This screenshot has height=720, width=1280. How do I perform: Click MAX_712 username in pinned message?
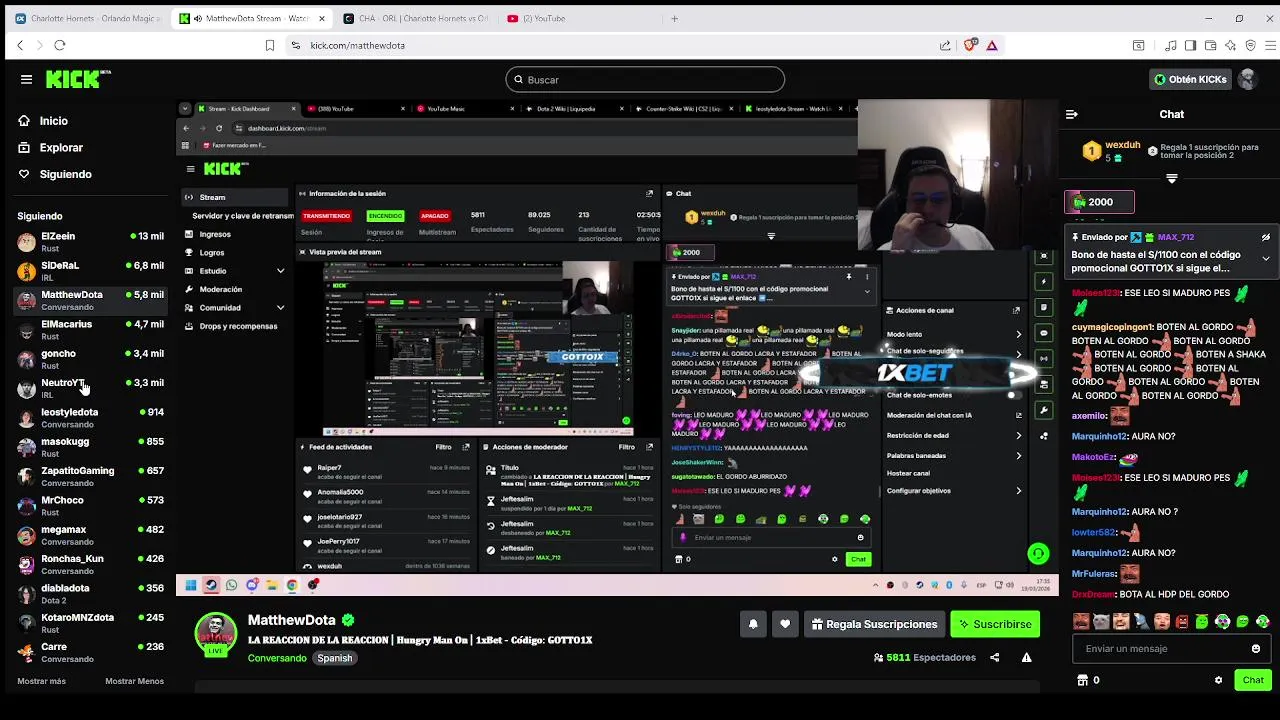(x=1176, y=238)
